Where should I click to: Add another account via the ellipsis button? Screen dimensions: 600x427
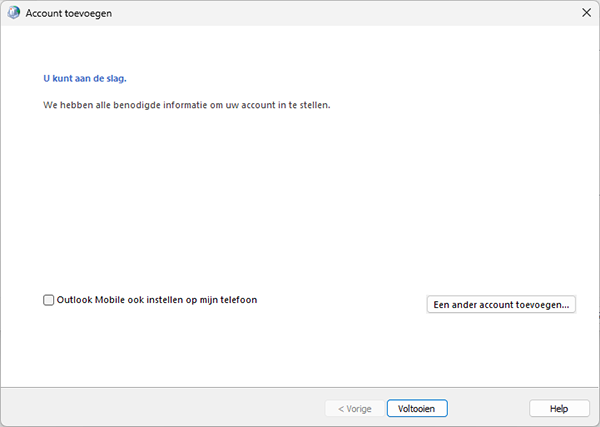[501, 305]
